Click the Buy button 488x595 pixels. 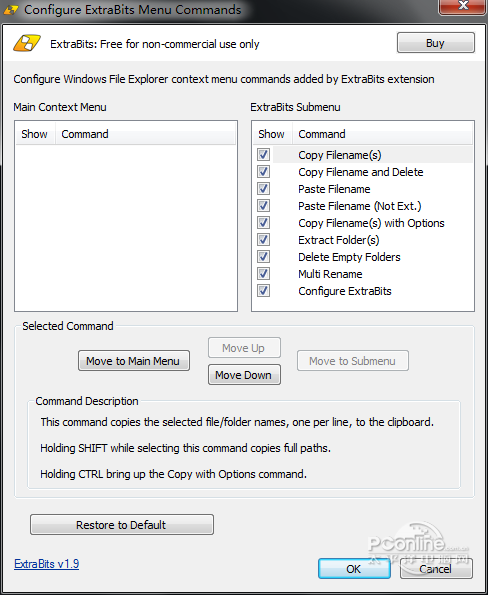[436, 43]
